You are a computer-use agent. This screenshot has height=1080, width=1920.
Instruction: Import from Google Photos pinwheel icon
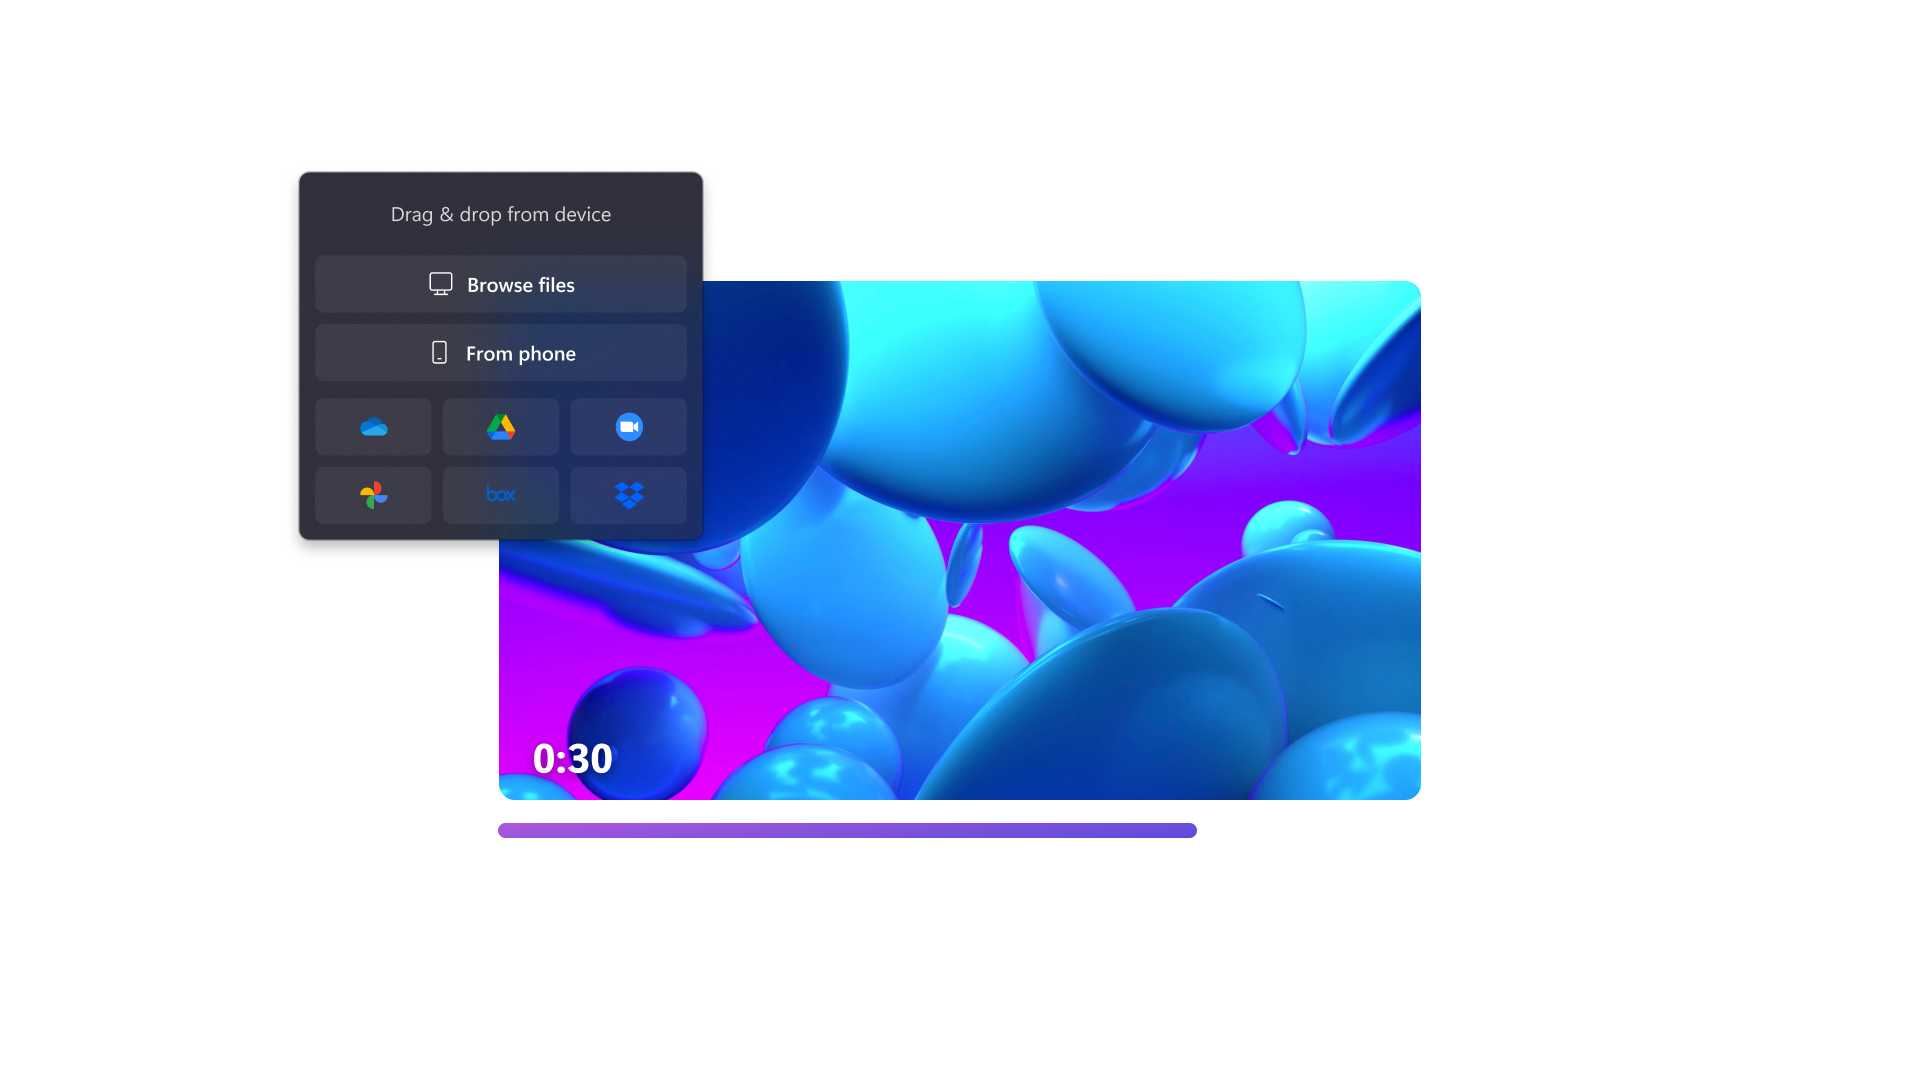coord(373,495)
